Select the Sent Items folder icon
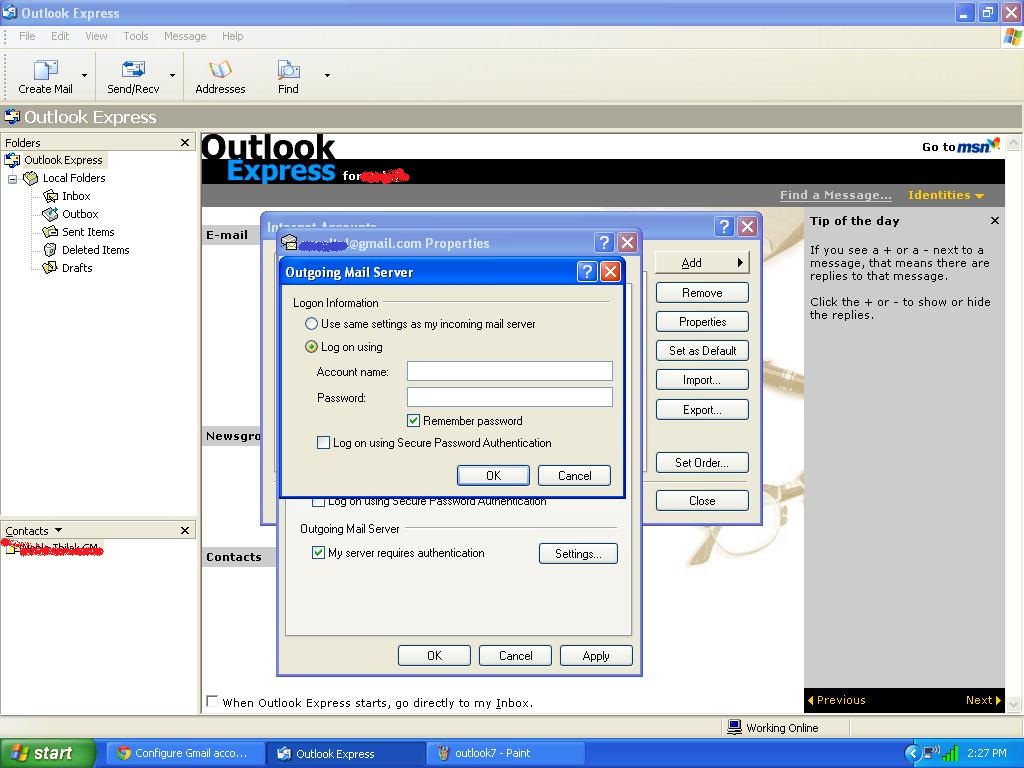This screenshot has width=1024, height=768. click(x=50, y=232)
